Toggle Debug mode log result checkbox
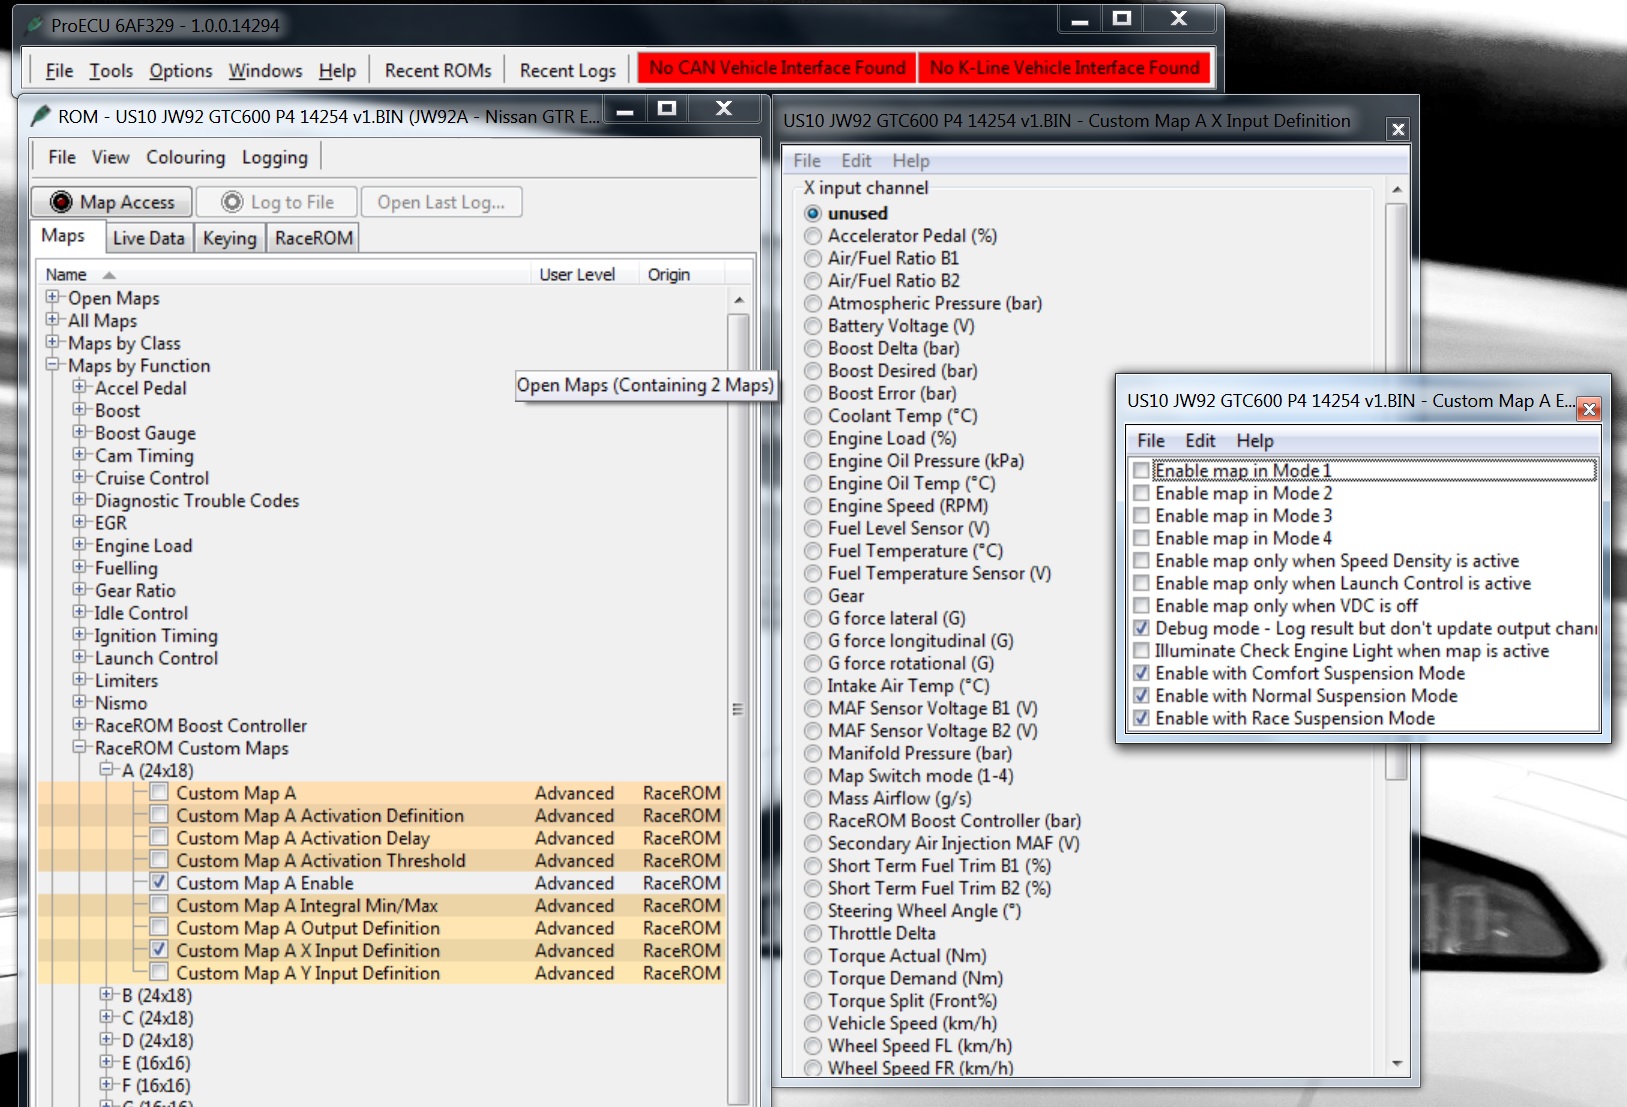This screenshot has width=1627, height=1107. tap(1141, 628)
